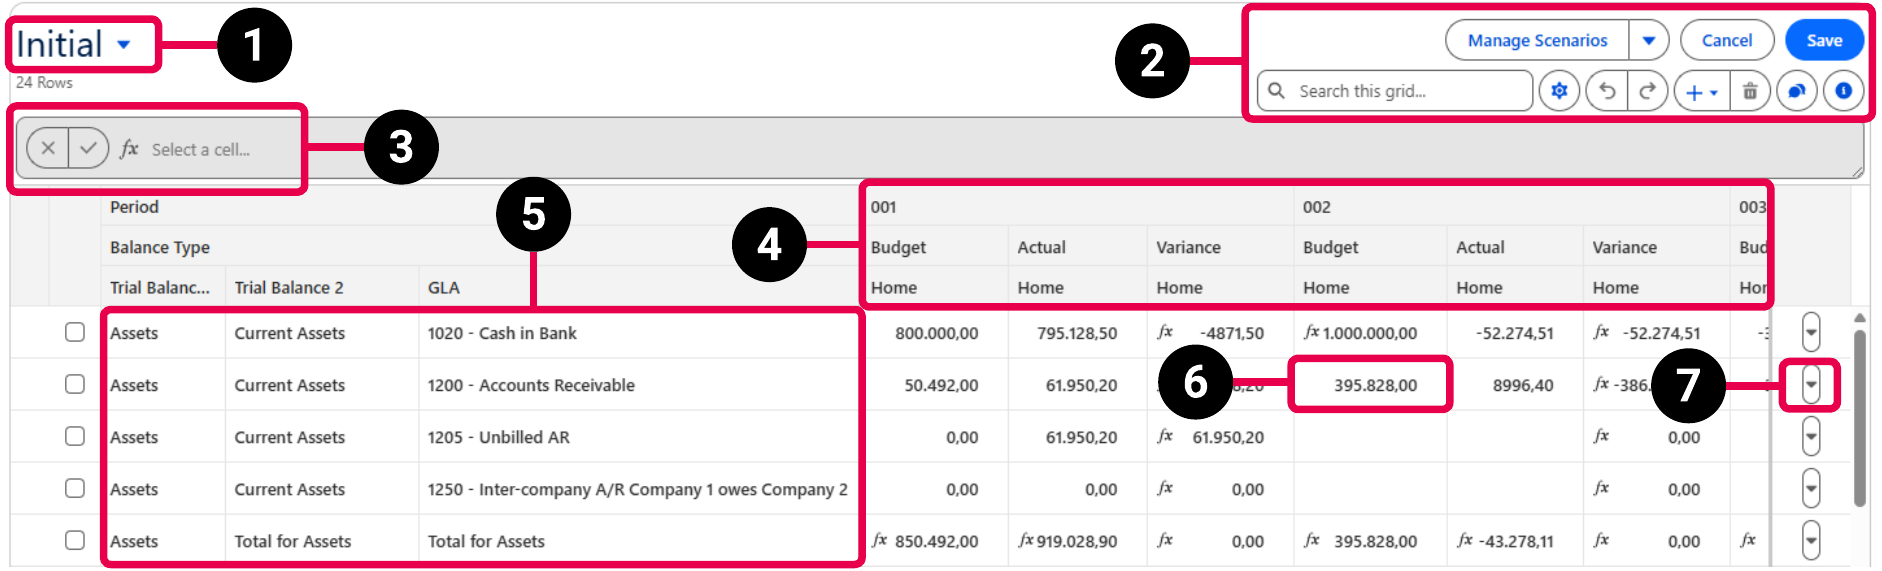Click the Balance Type row label
The image size is (1882, 571).
click(160, 247)
